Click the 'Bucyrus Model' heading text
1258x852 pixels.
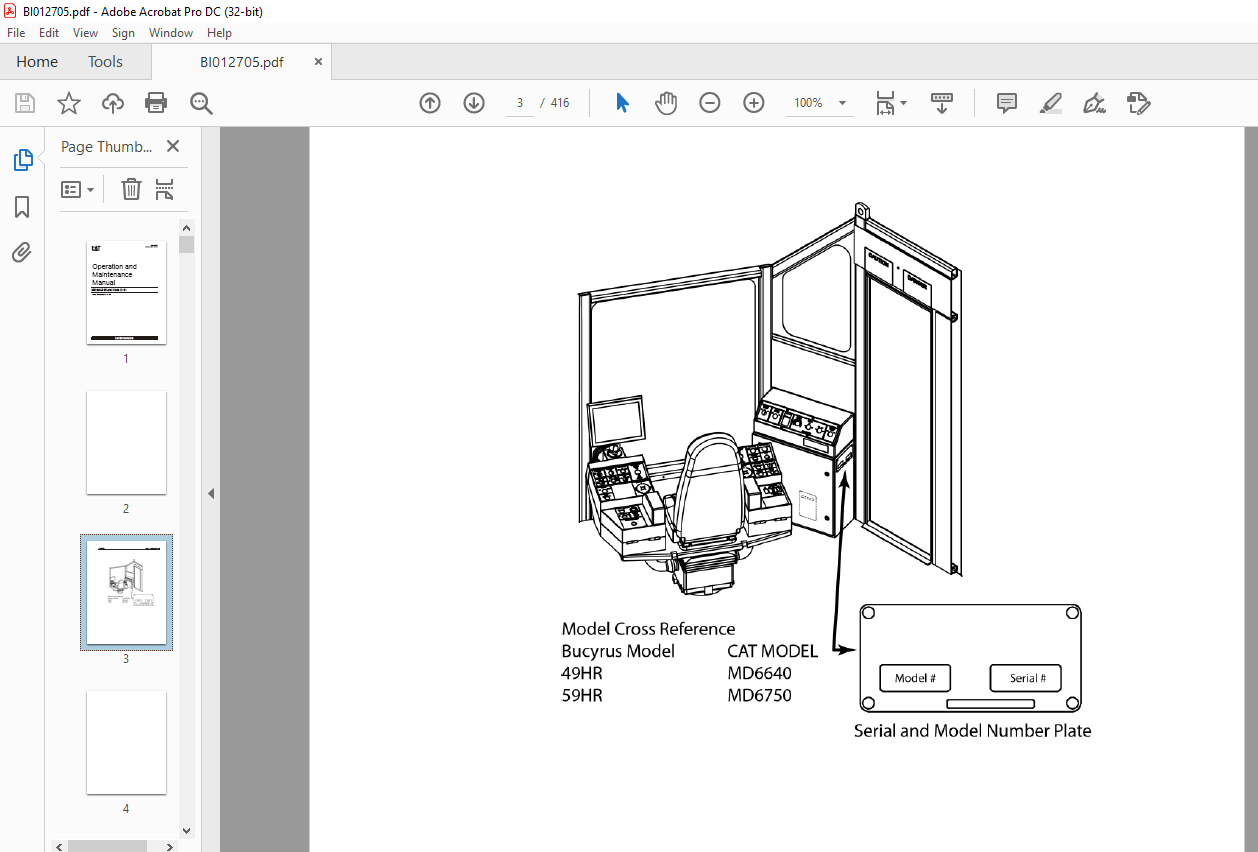tap(618, 651)
